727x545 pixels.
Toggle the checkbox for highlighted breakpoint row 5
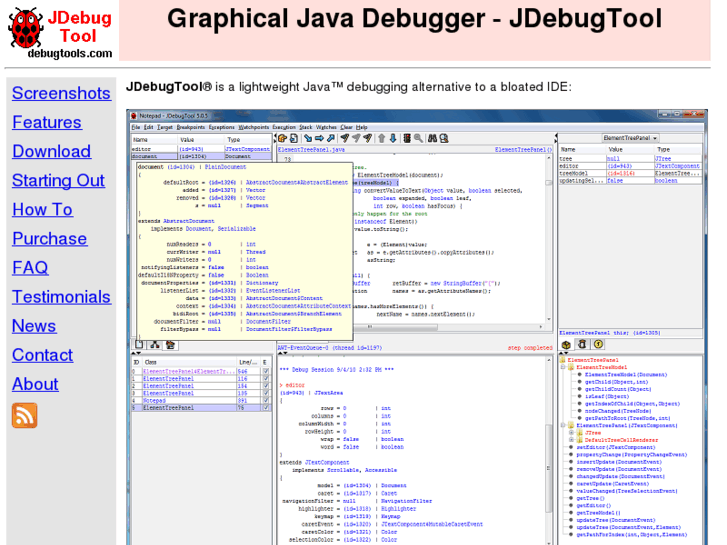(x=266, y=408)
